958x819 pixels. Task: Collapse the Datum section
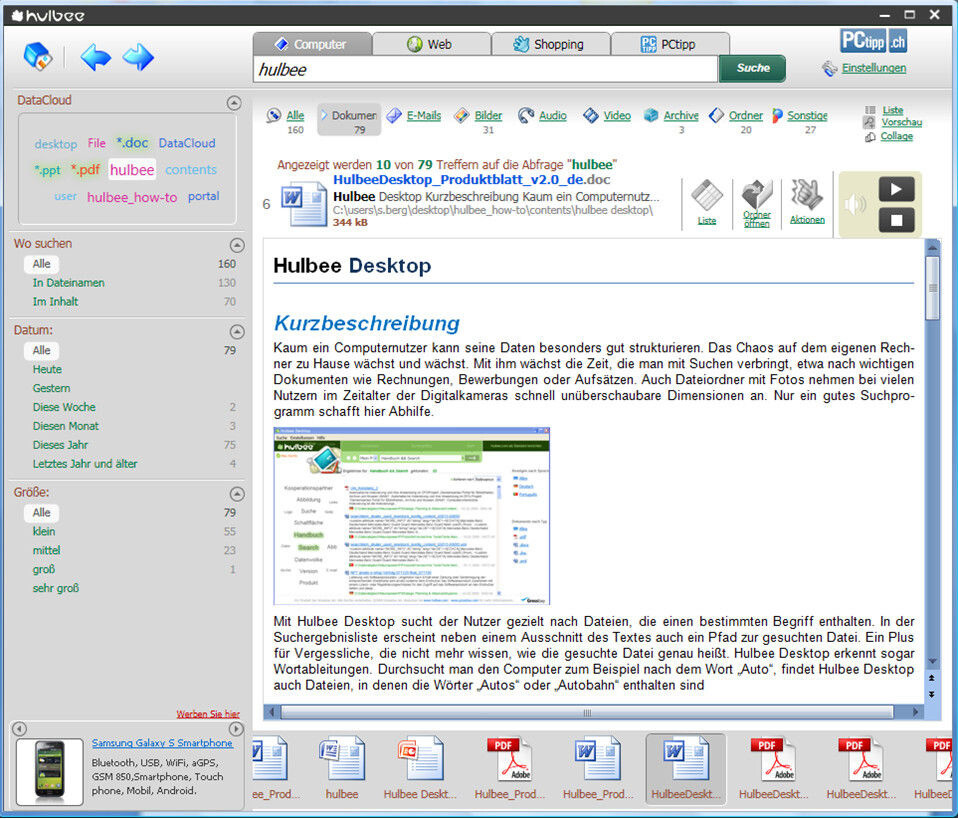[237, 331]
